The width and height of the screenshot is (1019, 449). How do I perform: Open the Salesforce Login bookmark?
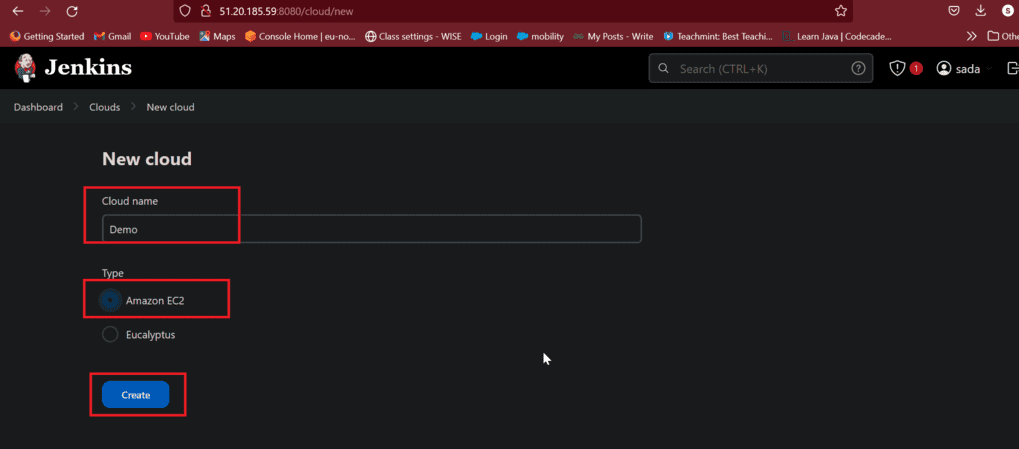(489, 36)
